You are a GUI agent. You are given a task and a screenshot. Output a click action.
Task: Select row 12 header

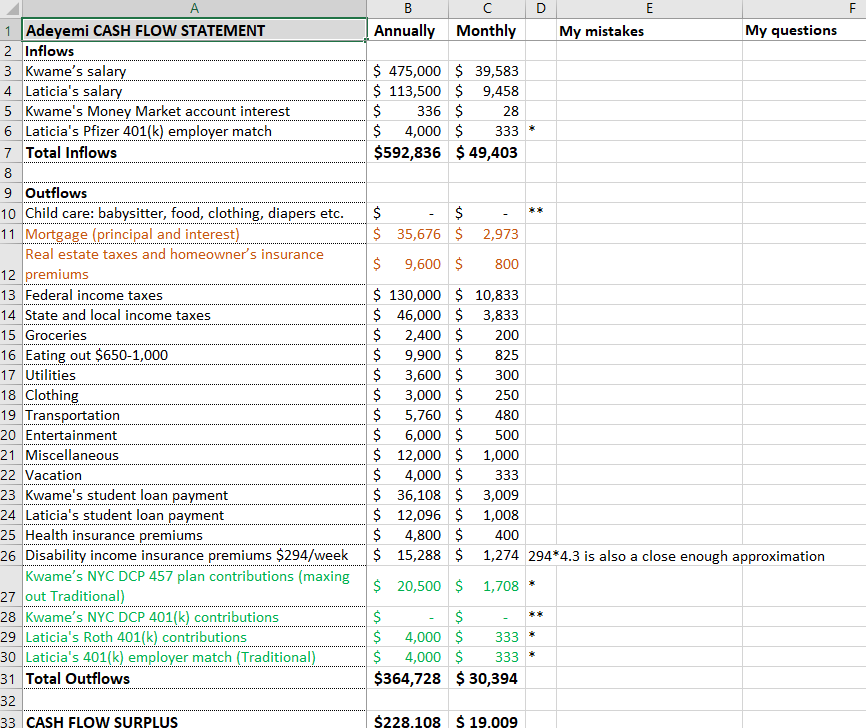(11, 265)
